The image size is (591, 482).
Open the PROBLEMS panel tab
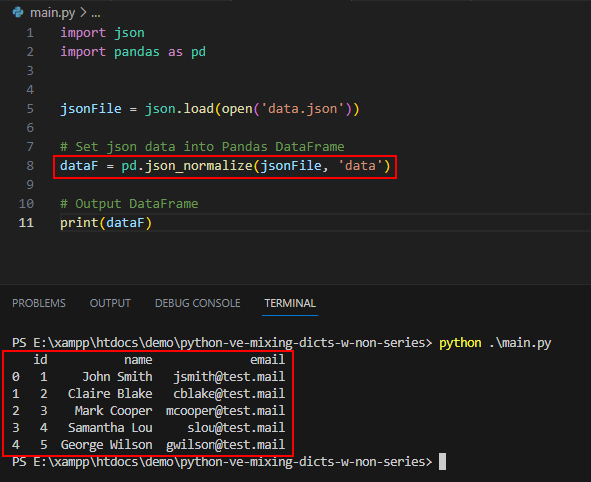click(39, 303)
